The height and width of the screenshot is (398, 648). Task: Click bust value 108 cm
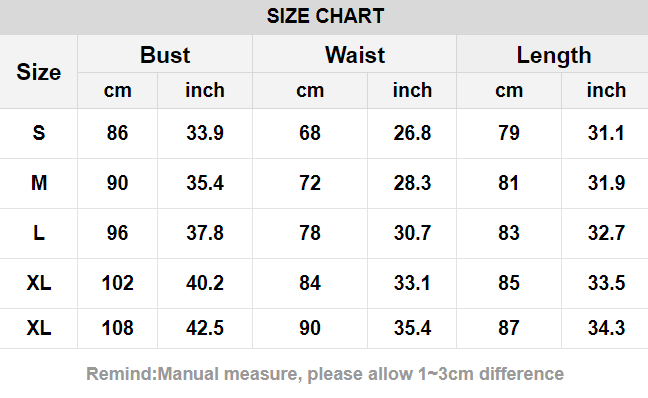pos(117,328)
